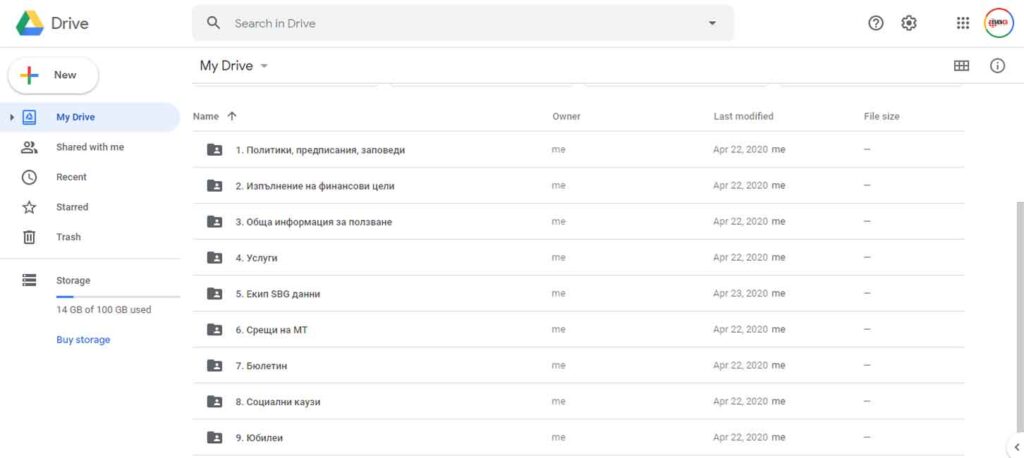Image resolution: width=1024 pixels, height=458 pixels.
Task: Open Trash
Action: tap(69, 237)
